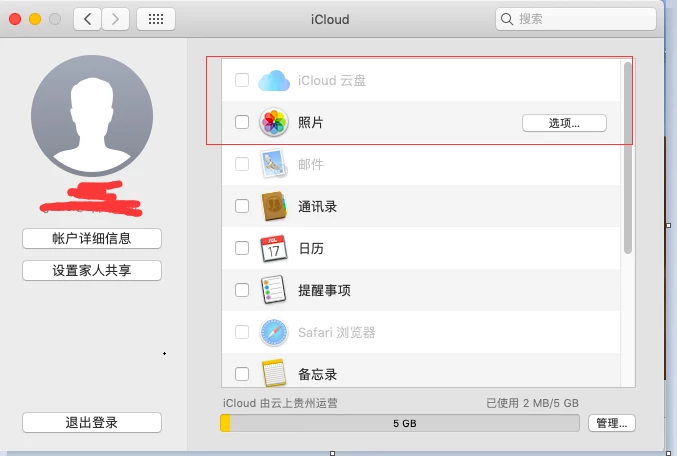This screenshot has height=456, width=677.
Task: Click the 备忘录 label
Action: coord(317,374)
